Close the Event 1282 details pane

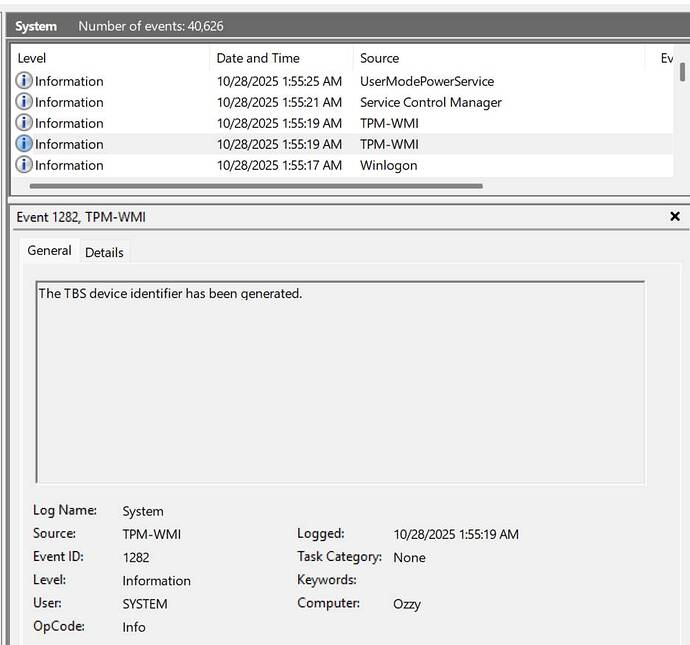pyautogui.click(x=675, y=216)
